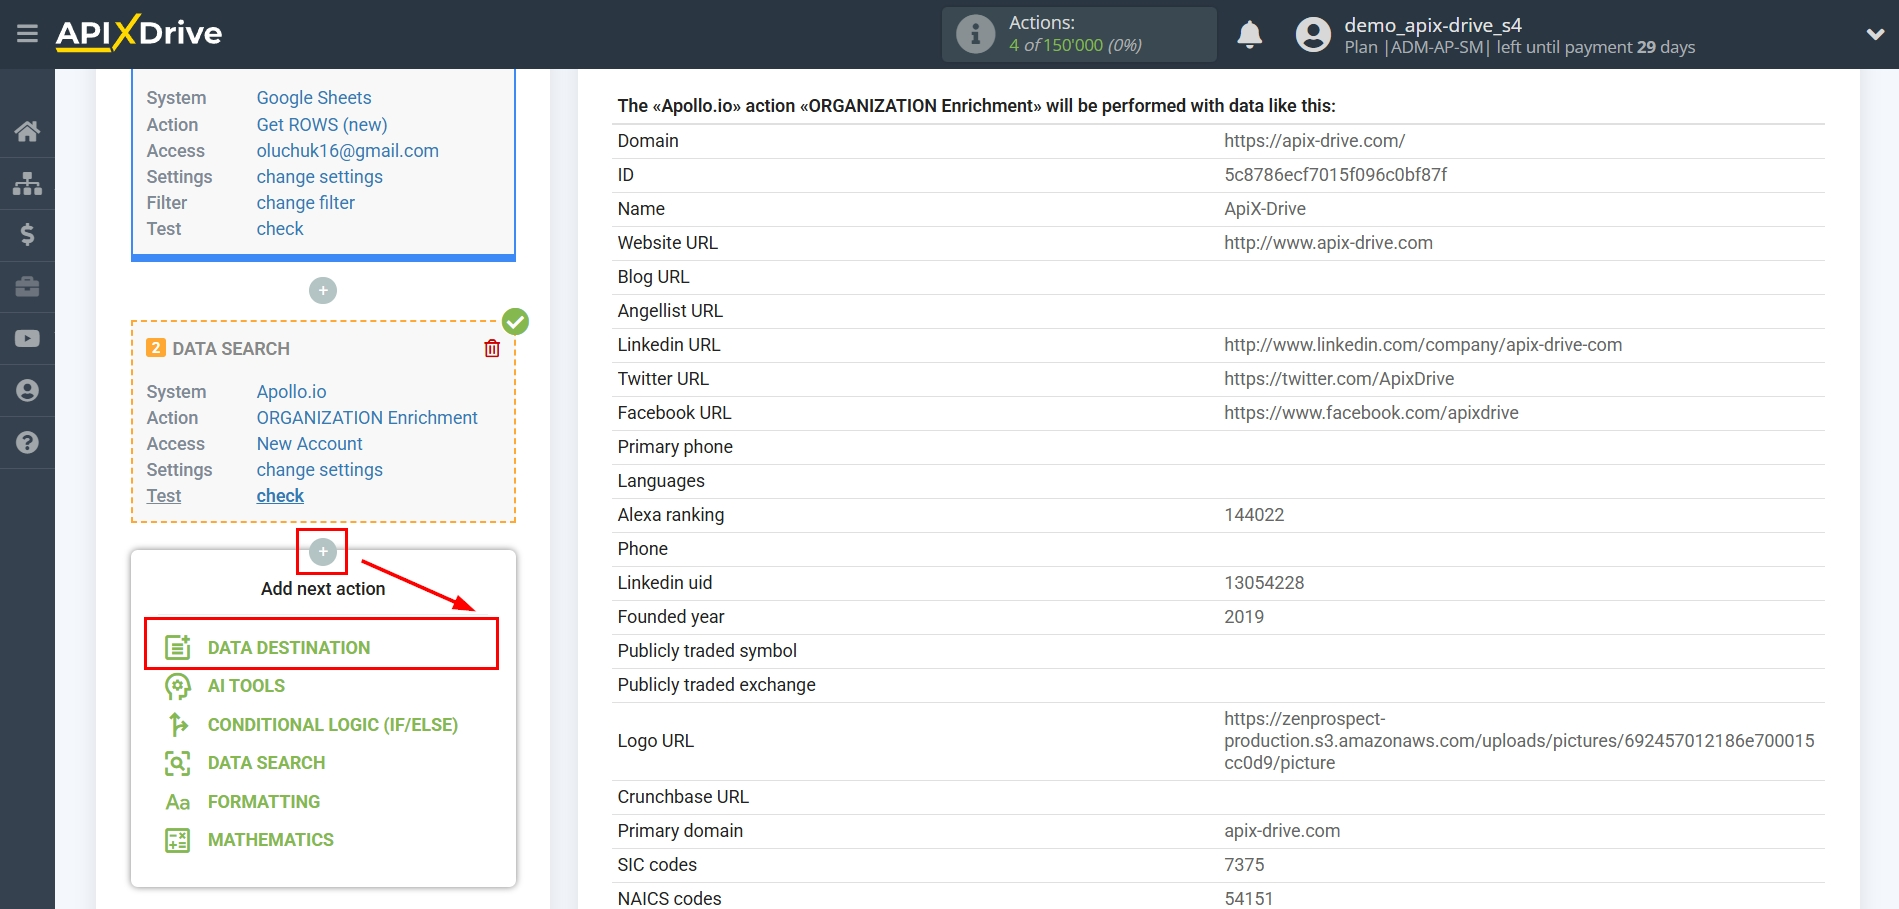Open the connections dashboard sidebar icon
The height and width of the screenshot is (909, 1899).
coord(27,183)
